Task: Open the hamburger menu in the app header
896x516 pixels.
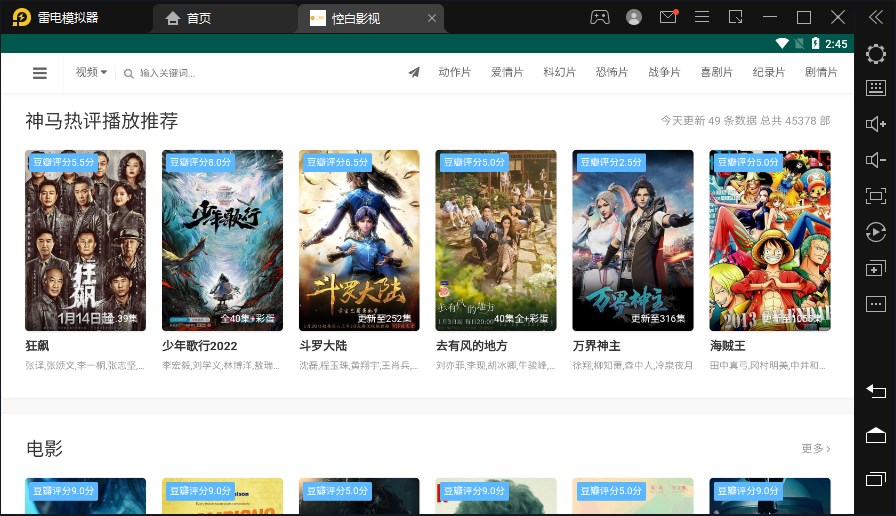Action: 39,73
